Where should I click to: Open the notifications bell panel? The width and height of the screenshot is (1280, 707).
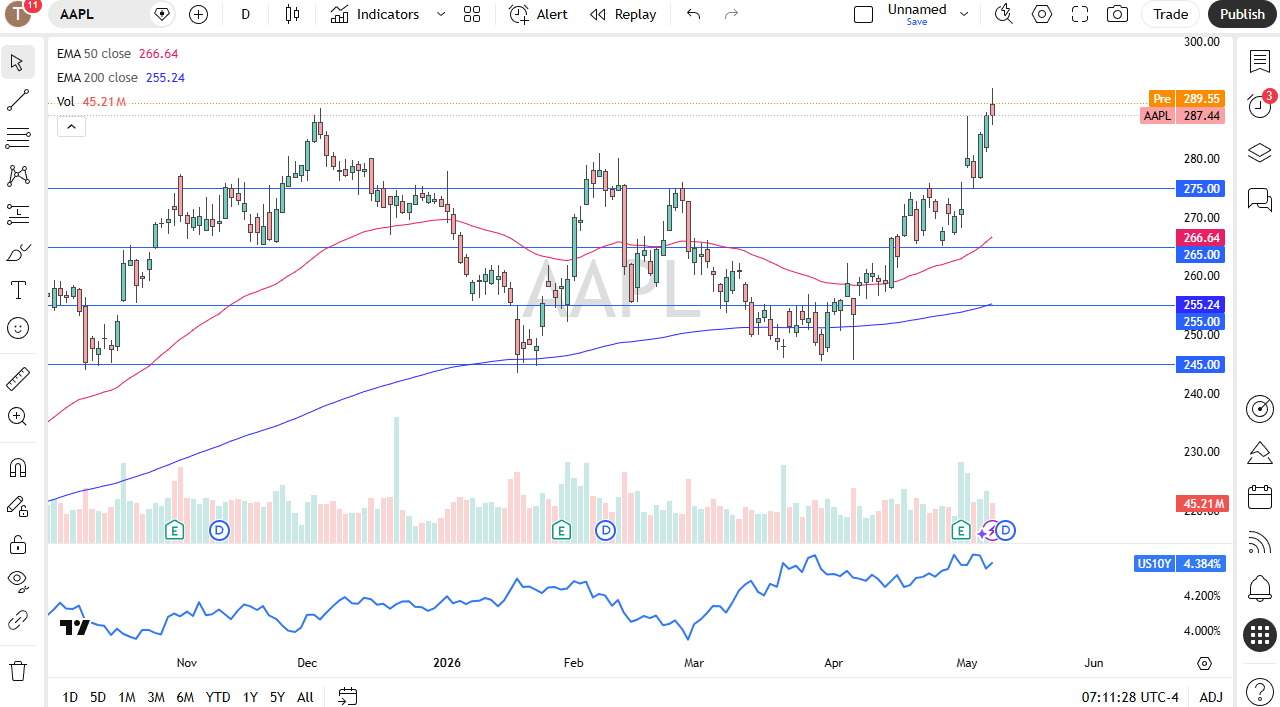1260,589
